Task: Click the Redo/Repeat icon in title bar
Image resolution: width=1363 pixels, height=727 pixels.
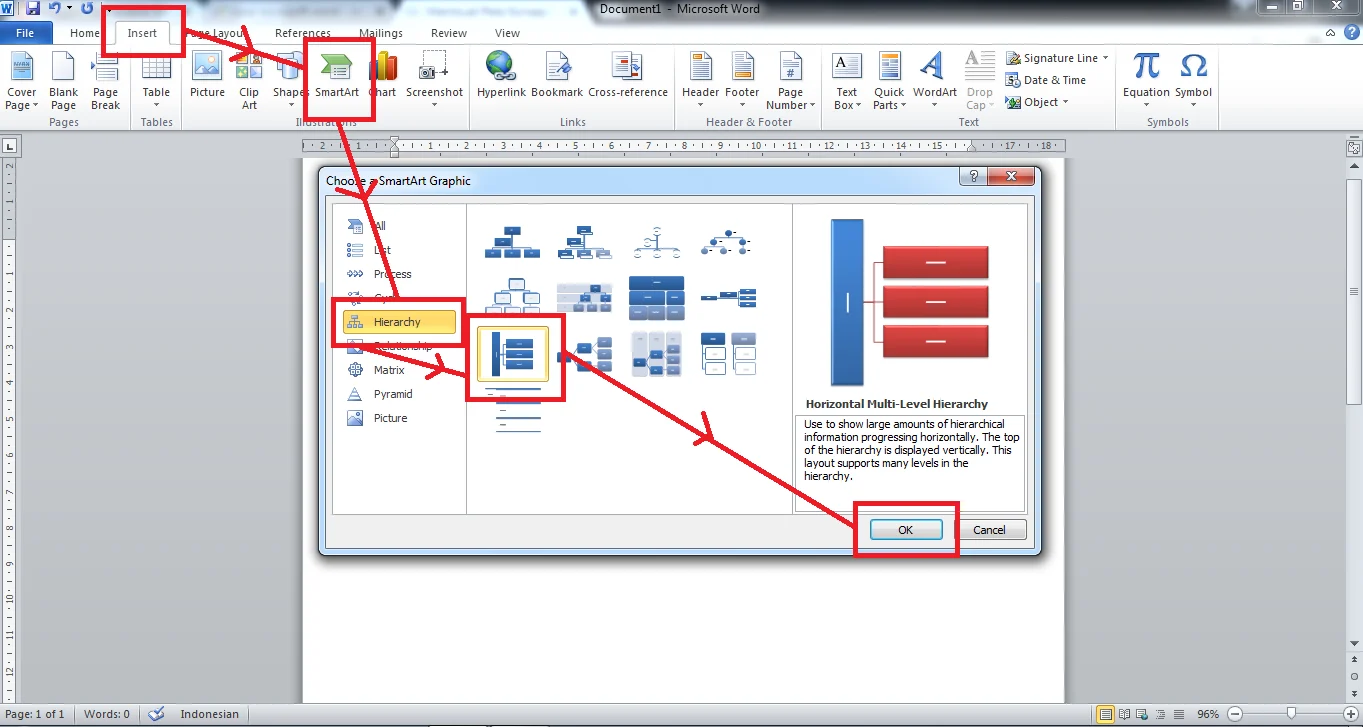Action: 86,9
